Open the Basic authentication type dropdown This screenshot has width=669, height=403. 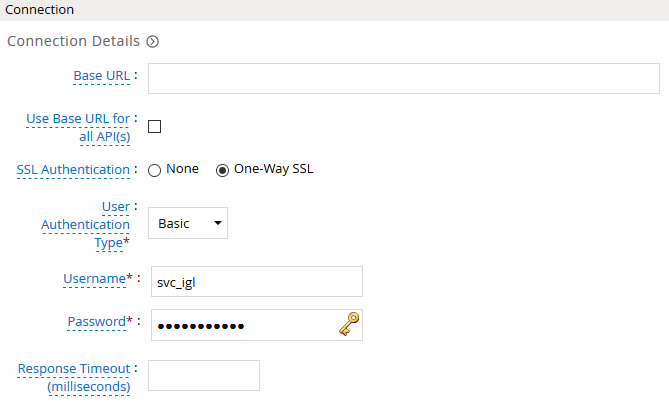(188, 223)
